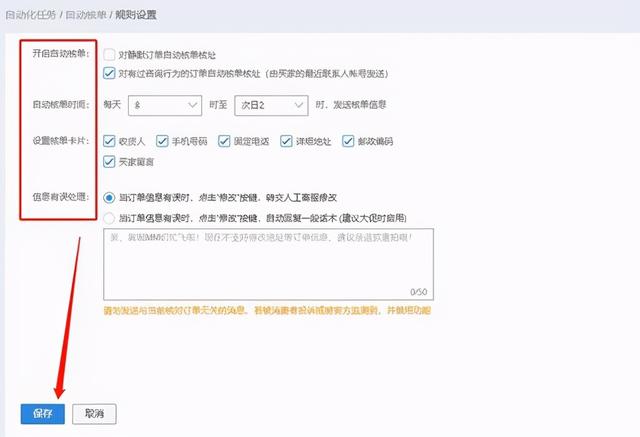Disable the 详细地址 checkbox
This screenshot has height=437, width=640.
click(287, 141)
